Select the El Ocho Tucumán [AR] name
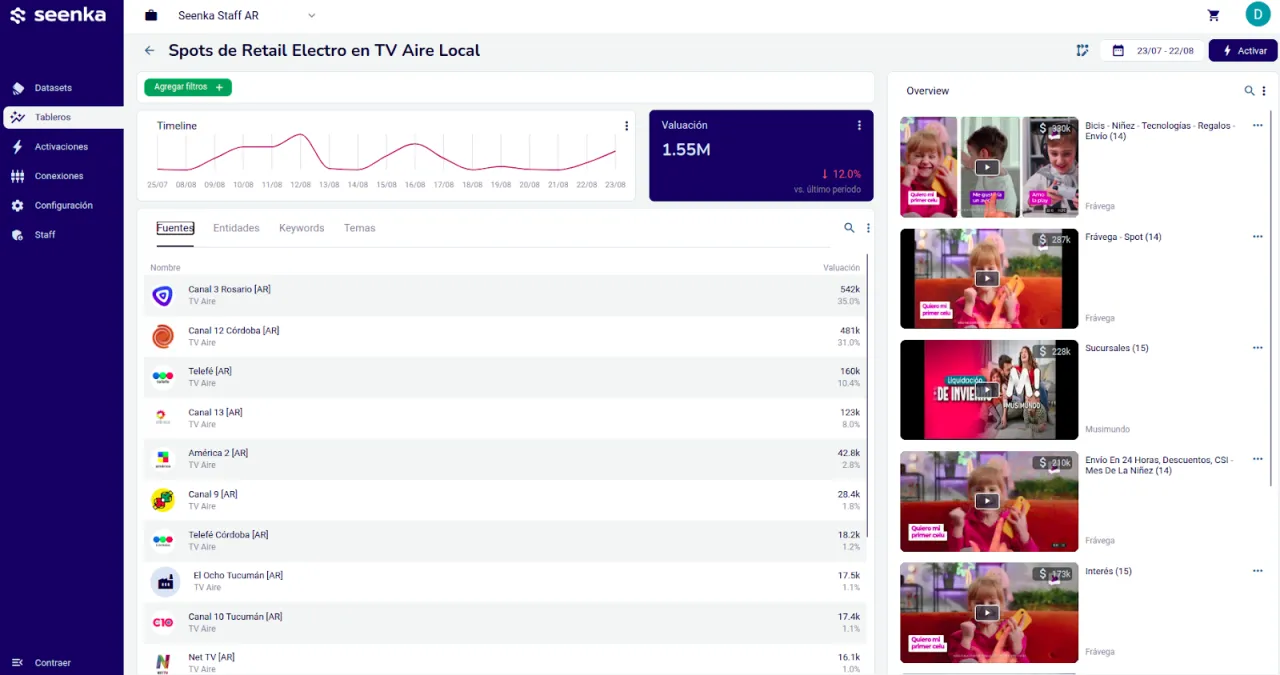The image size is (1280, 675). pos(238,576)
